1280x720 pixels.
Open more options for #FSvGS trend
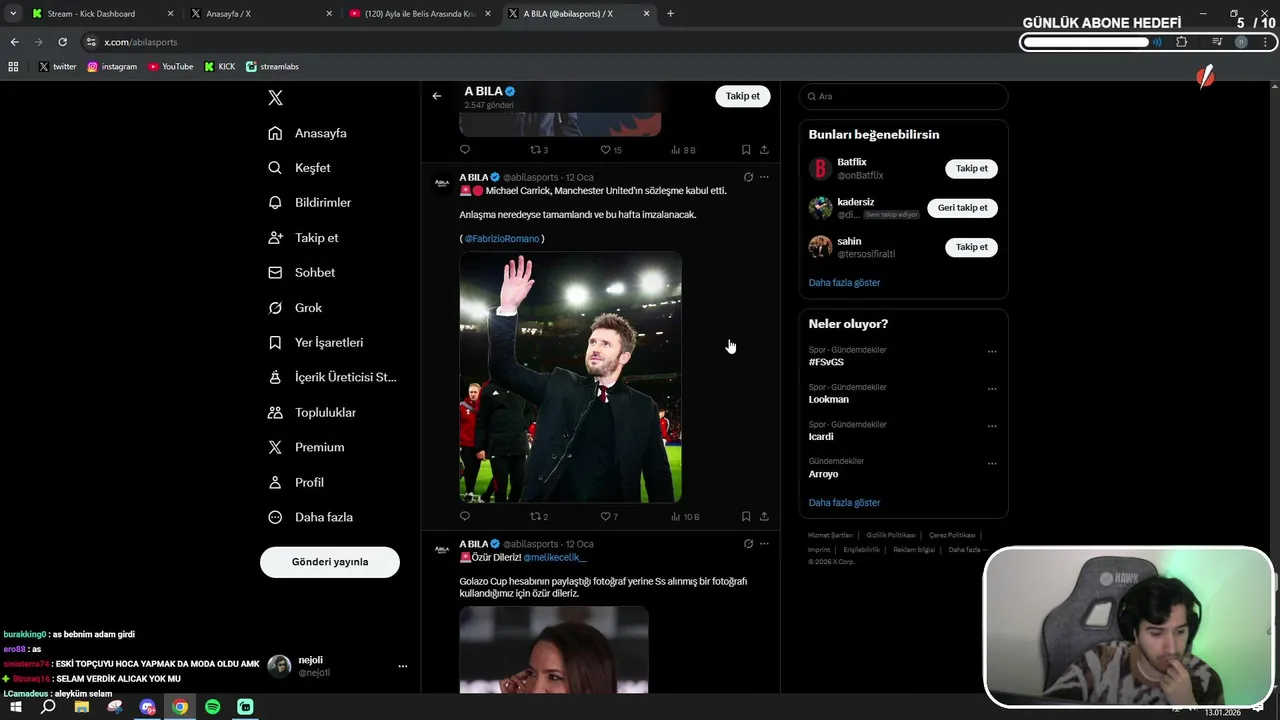click(992, 352)
